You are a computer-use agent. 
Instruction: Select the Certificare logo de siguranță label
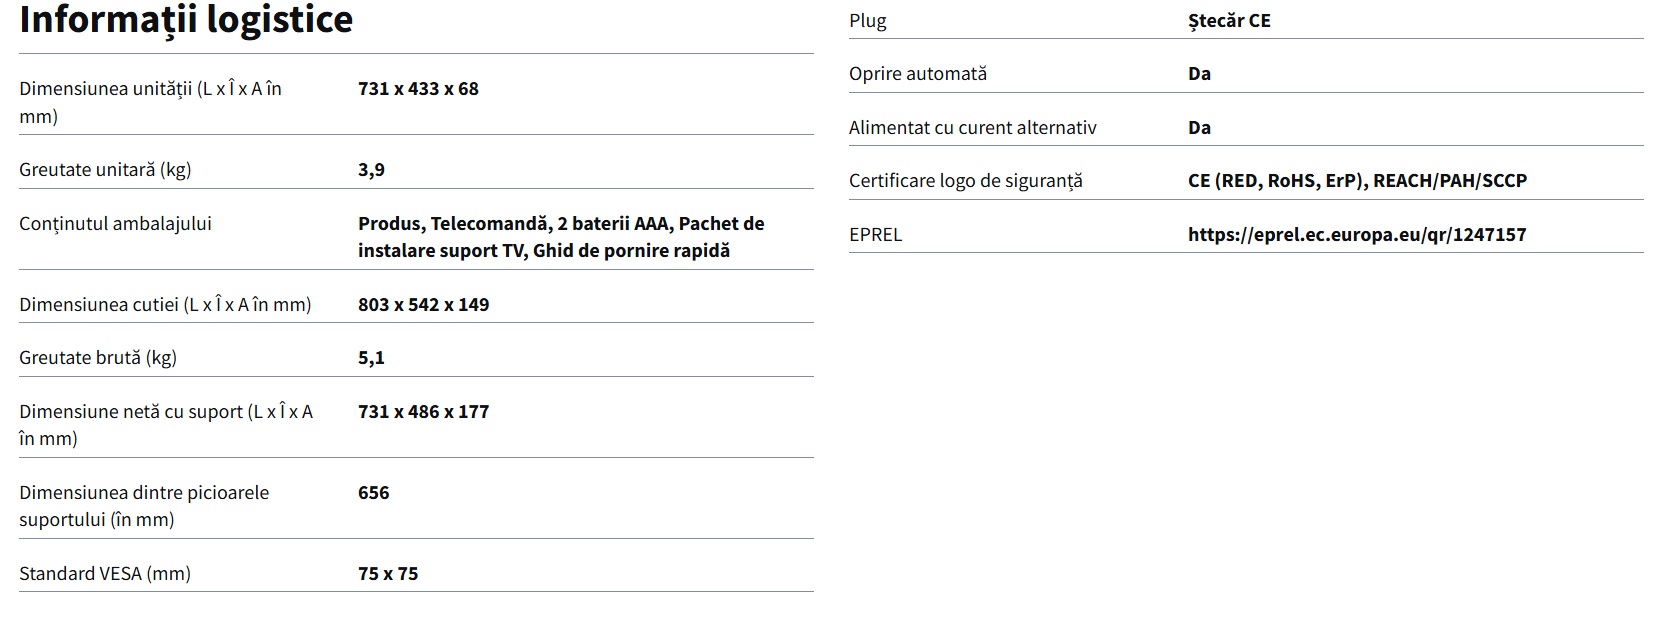[965, 181]
